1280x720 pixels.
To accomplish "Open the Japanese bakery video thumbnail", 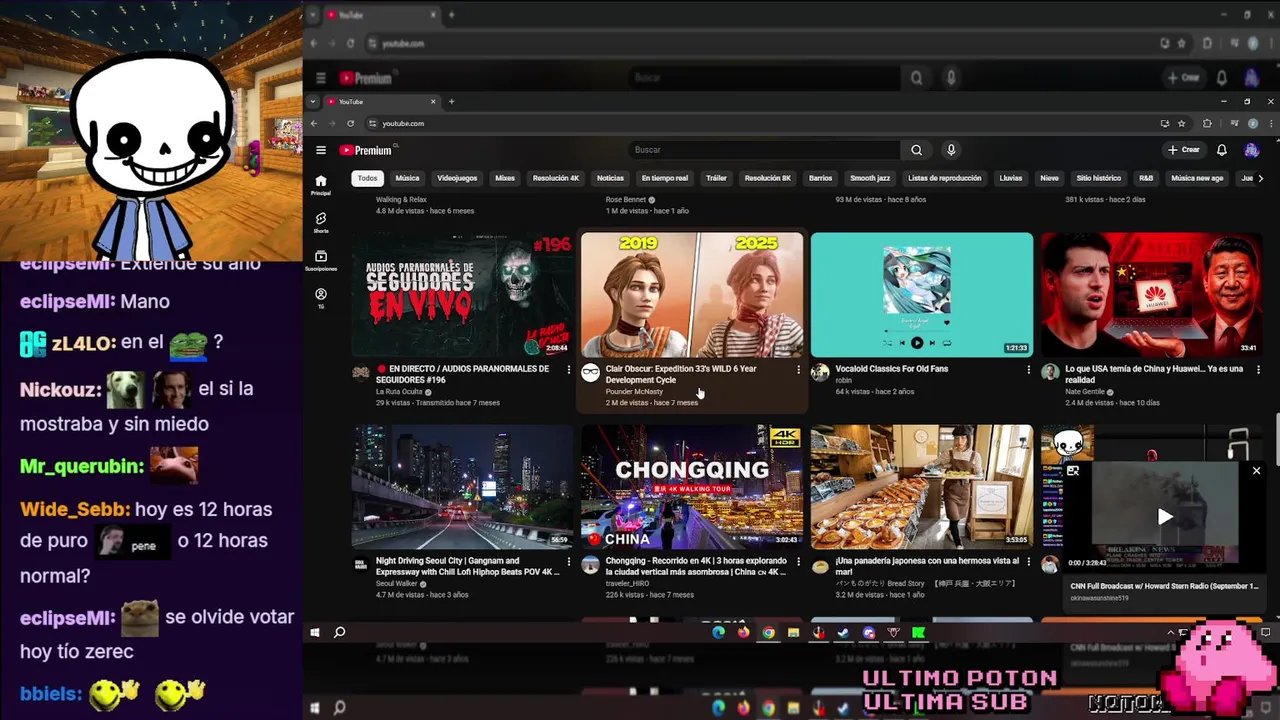I will tap(922, 486).
